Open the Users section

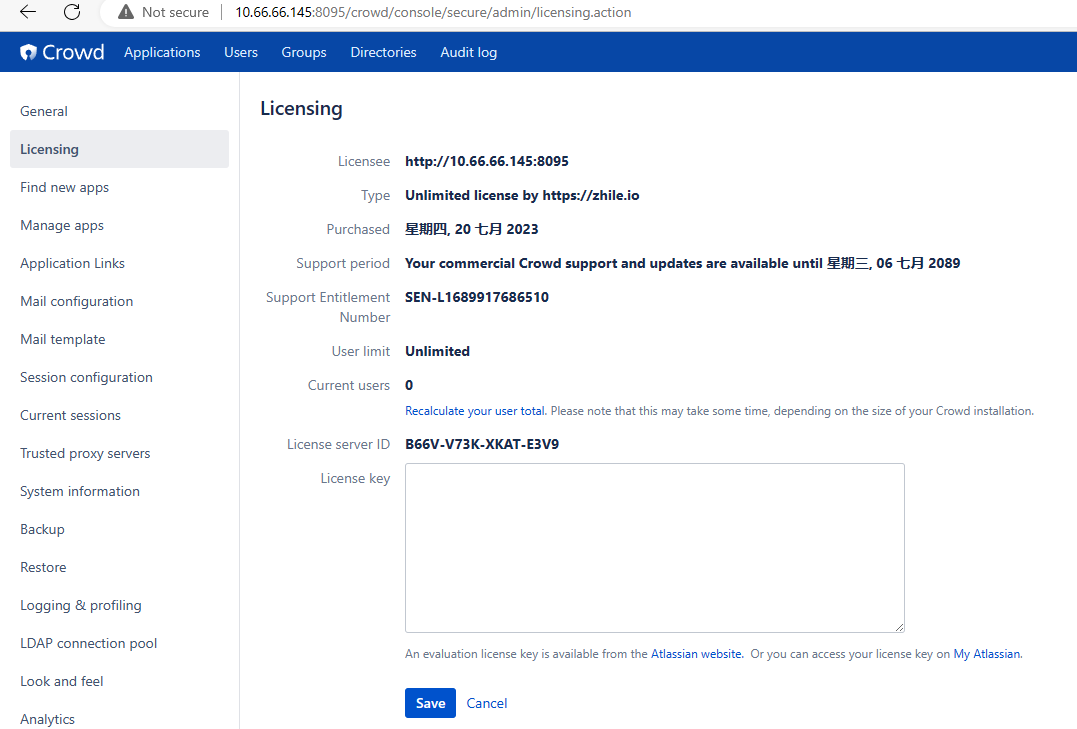click(x=240, y=52)
